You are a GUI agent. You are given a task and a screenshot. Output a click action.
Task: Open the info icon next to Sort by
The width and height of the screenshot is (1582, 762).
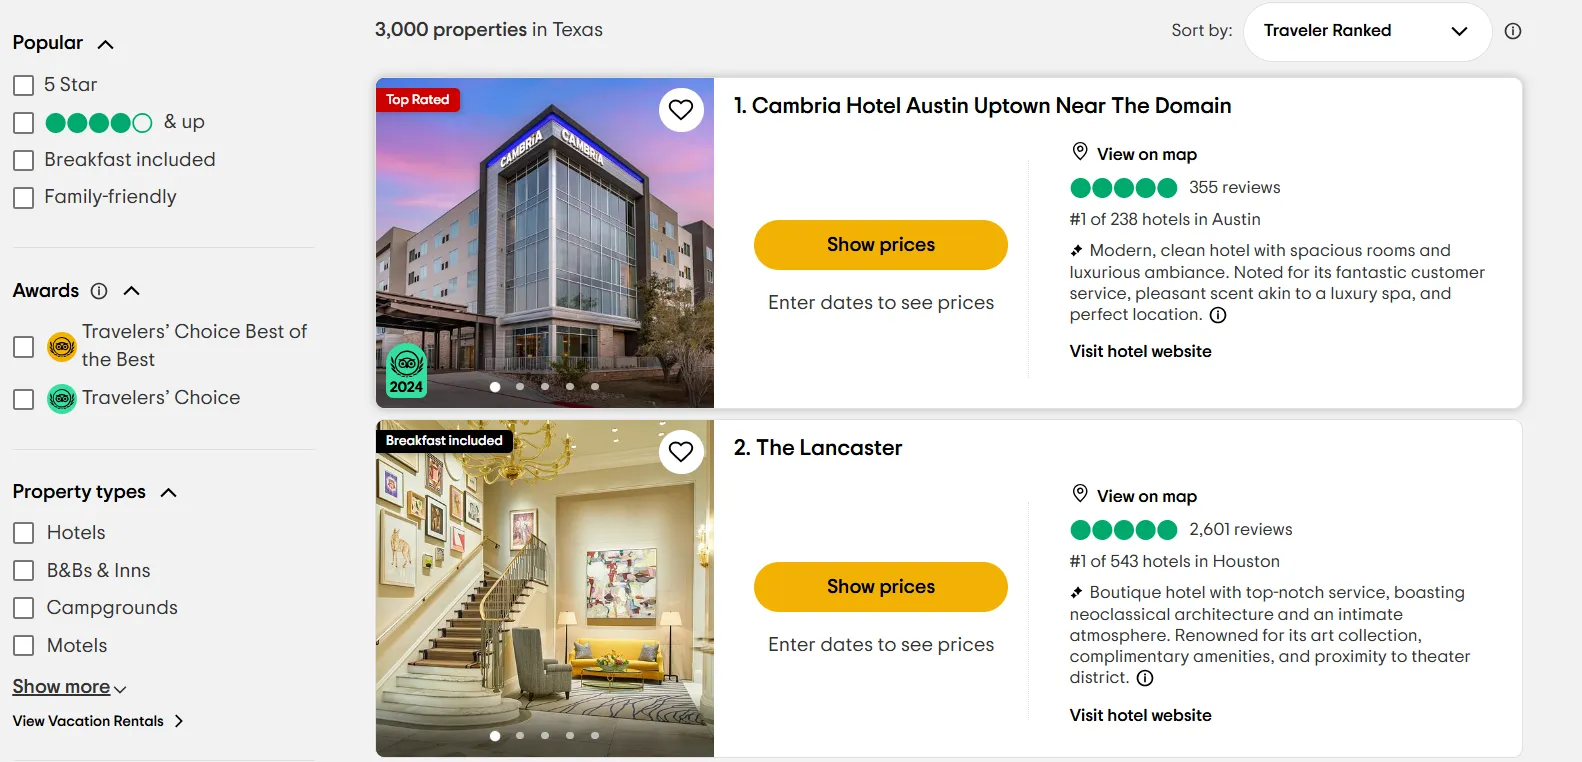[x=1513, y=31]
